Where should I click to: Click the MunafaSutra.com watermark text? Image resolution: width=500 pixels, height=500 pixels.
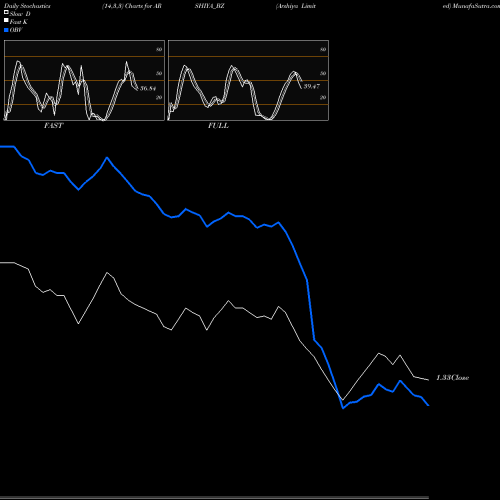(x=476, y=6)
